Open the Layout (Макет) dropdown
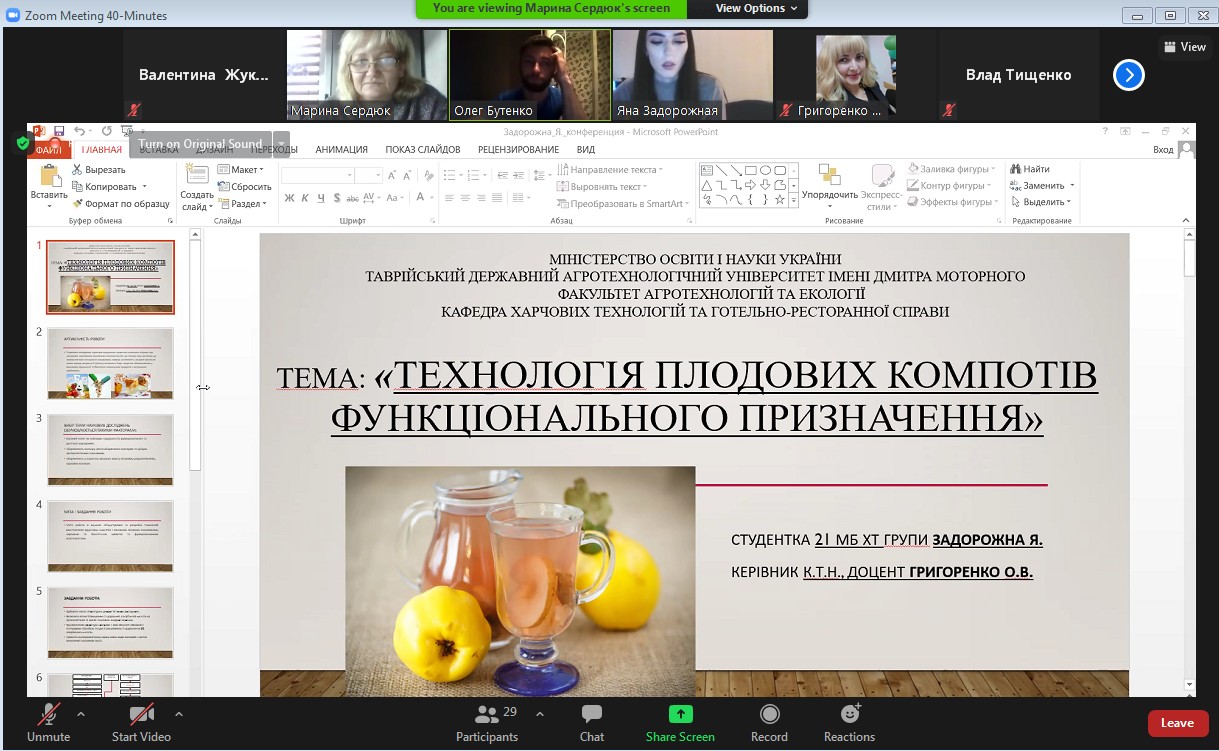 [243, 170]
